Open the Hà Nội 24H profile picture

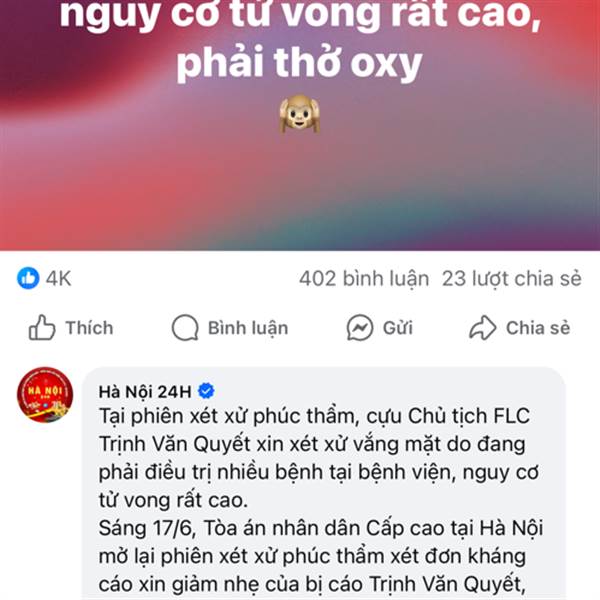(45, 395)
